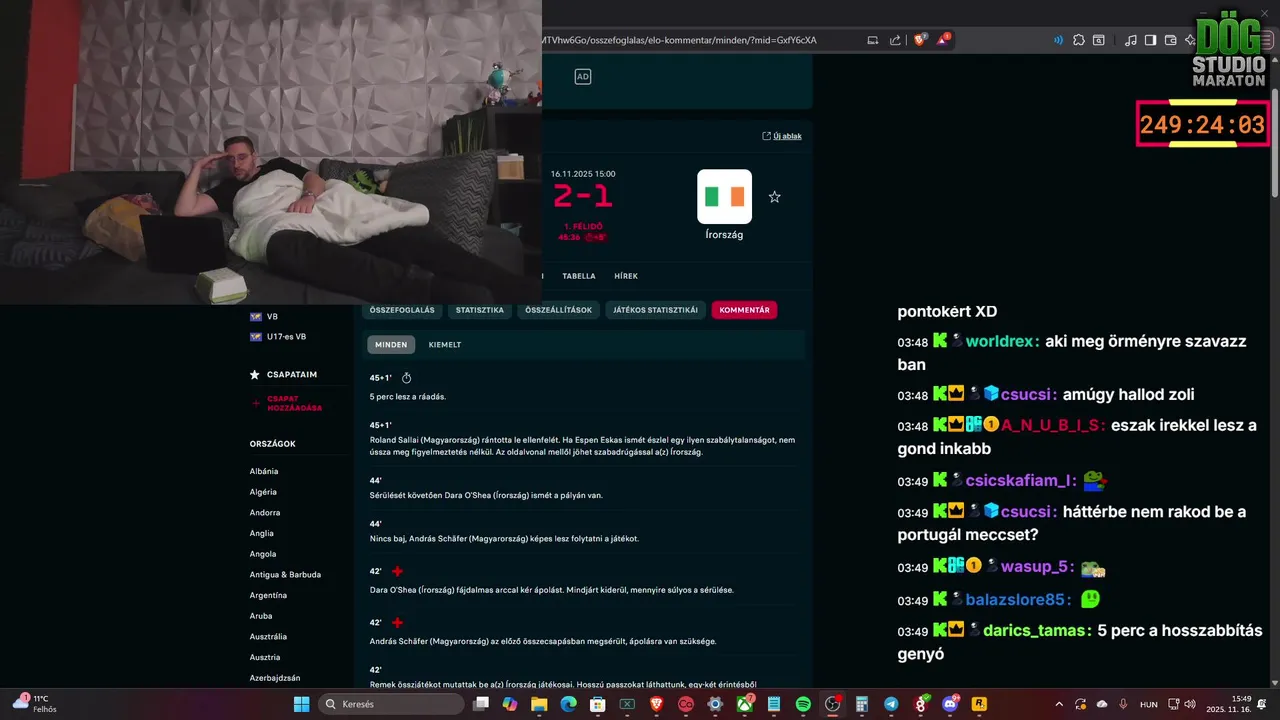Select the KIEMELT comment filter
Viewport: 1280px width, 720px height.
(x=445, y=344)
